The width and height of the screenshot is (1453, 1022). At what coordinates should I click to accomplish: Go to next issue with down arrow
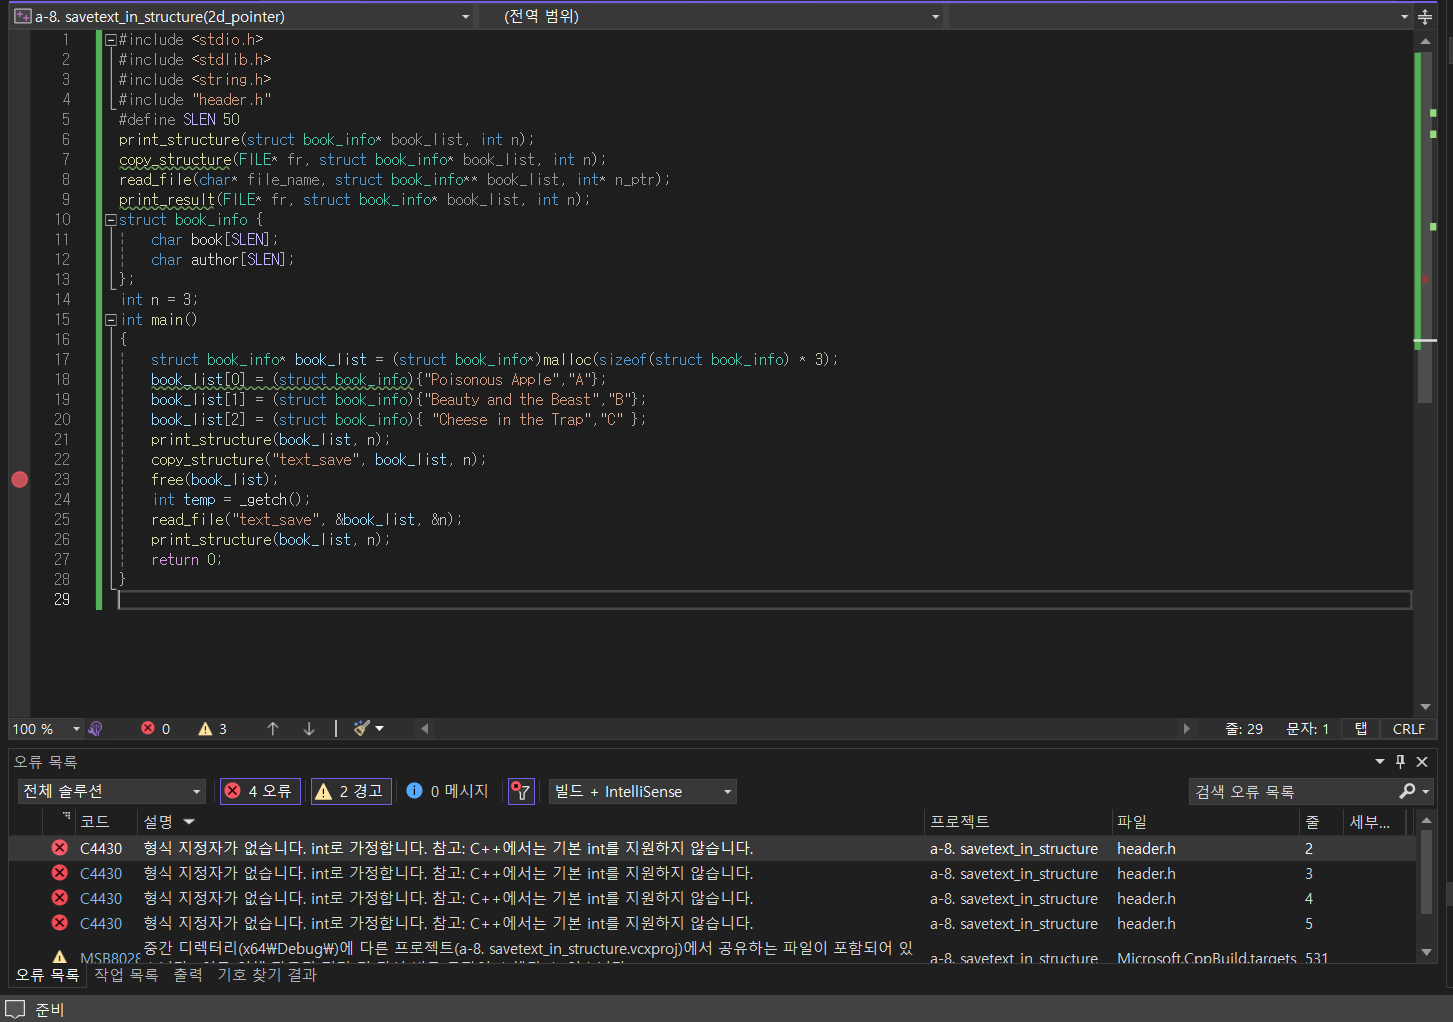coord(309,729)
